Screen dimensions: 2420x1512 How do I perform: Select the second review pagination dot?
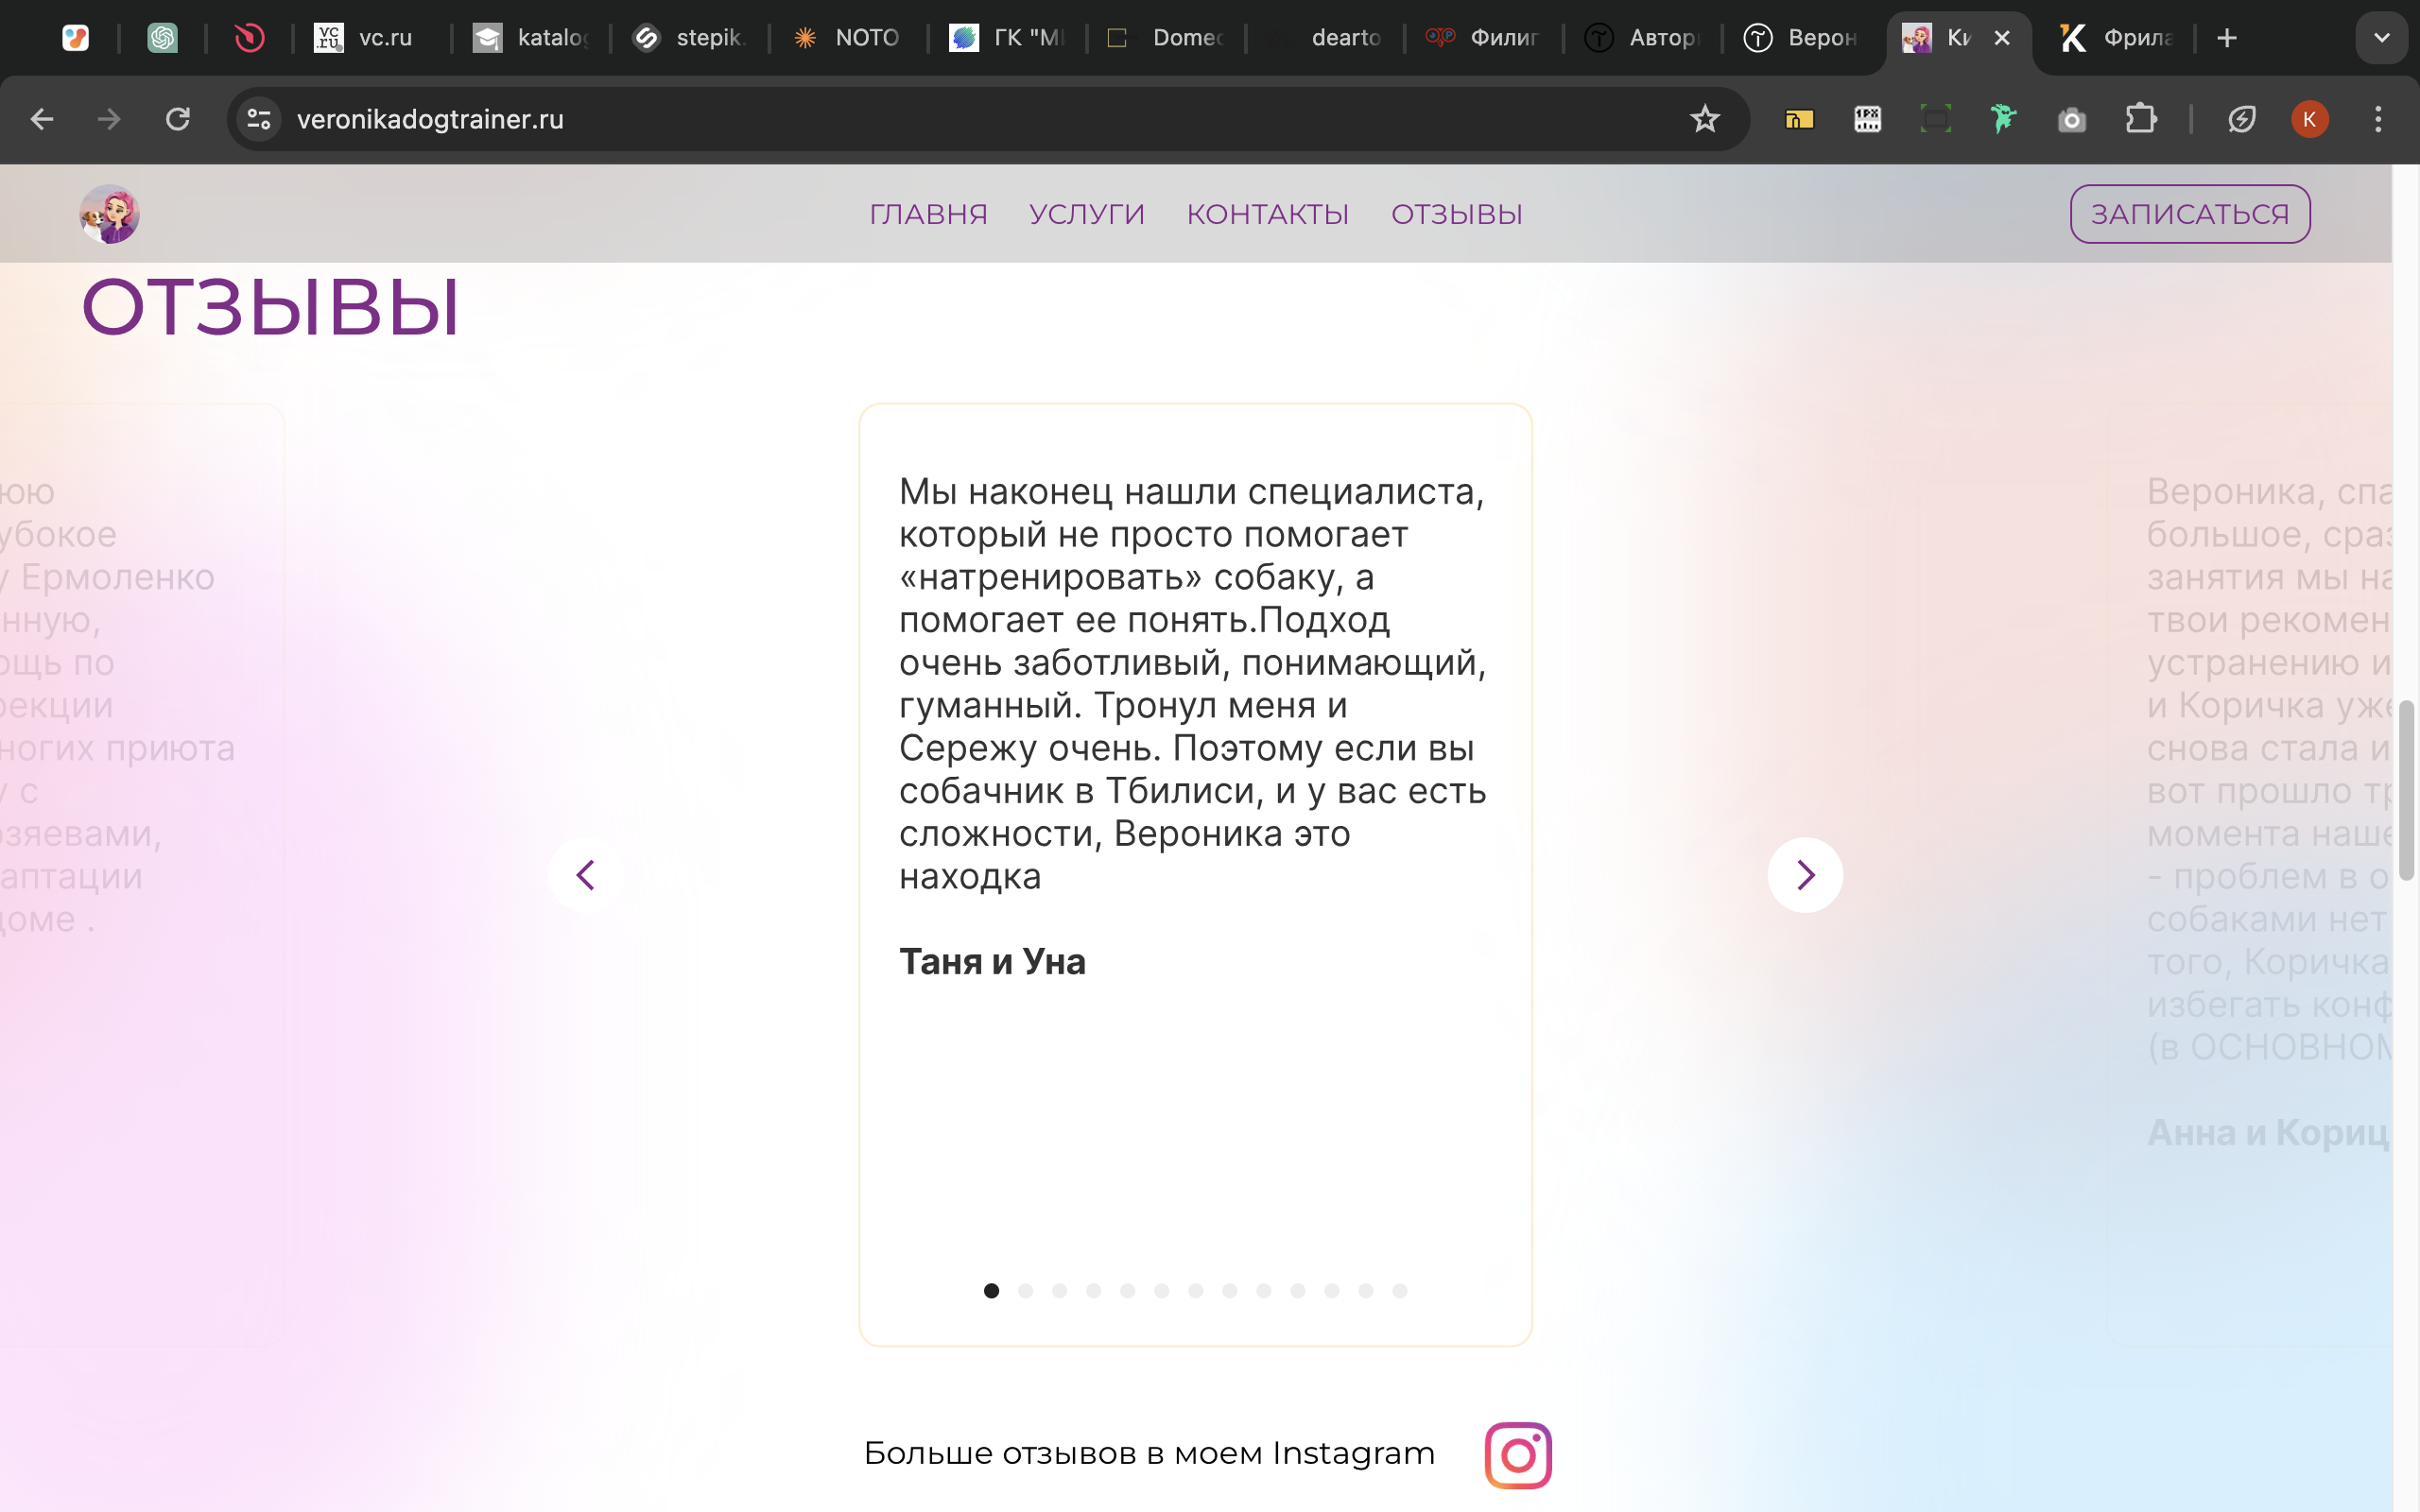pyautogui.click(x=1025, y=1291)
